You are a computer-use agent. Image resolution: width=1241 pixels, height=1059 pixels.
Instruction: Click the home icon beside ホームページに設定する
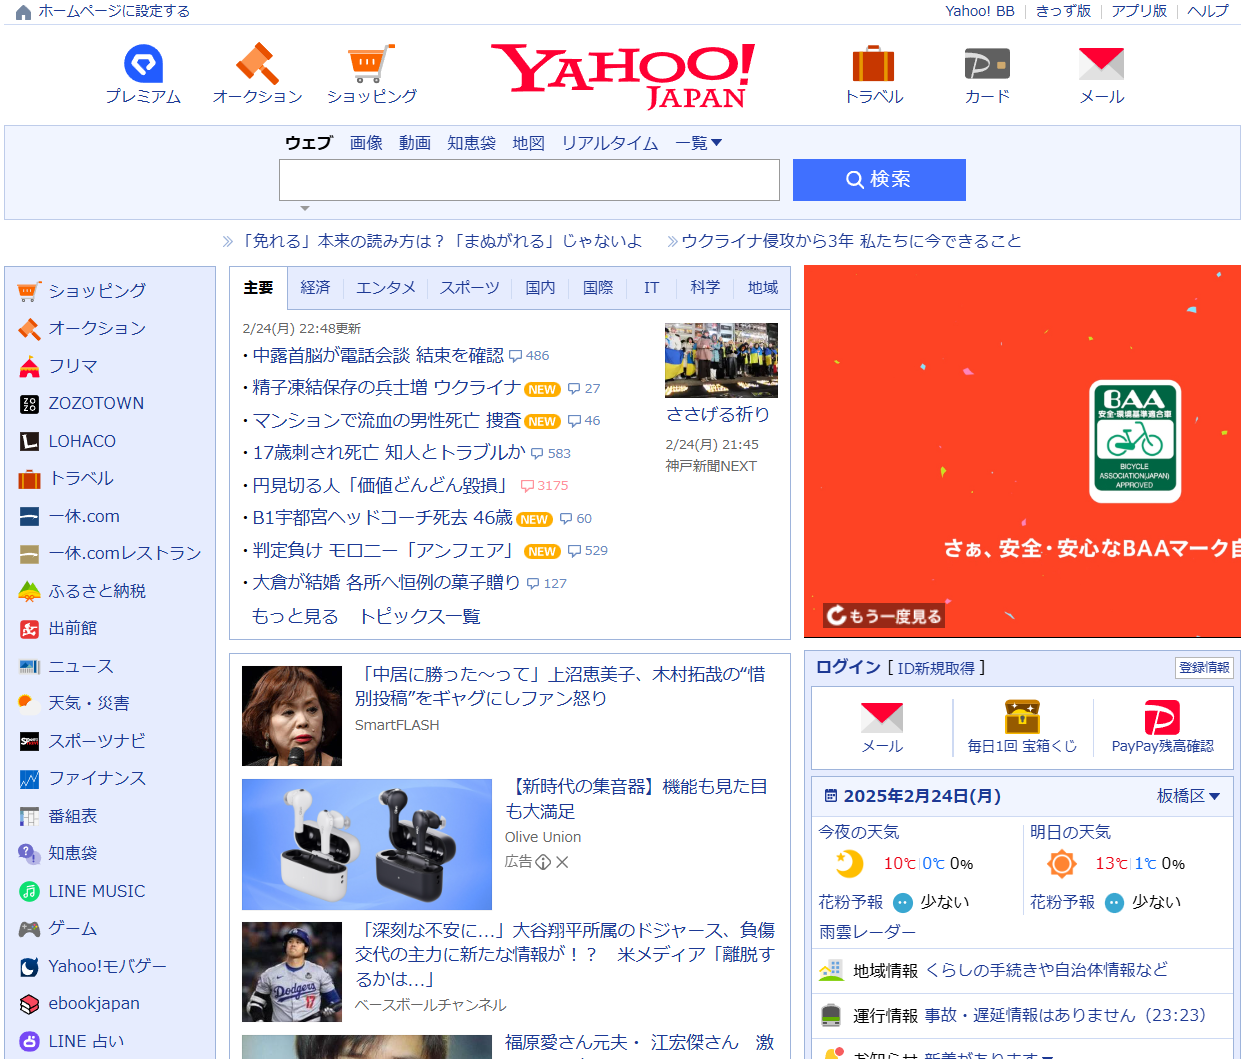click(23, 12)
